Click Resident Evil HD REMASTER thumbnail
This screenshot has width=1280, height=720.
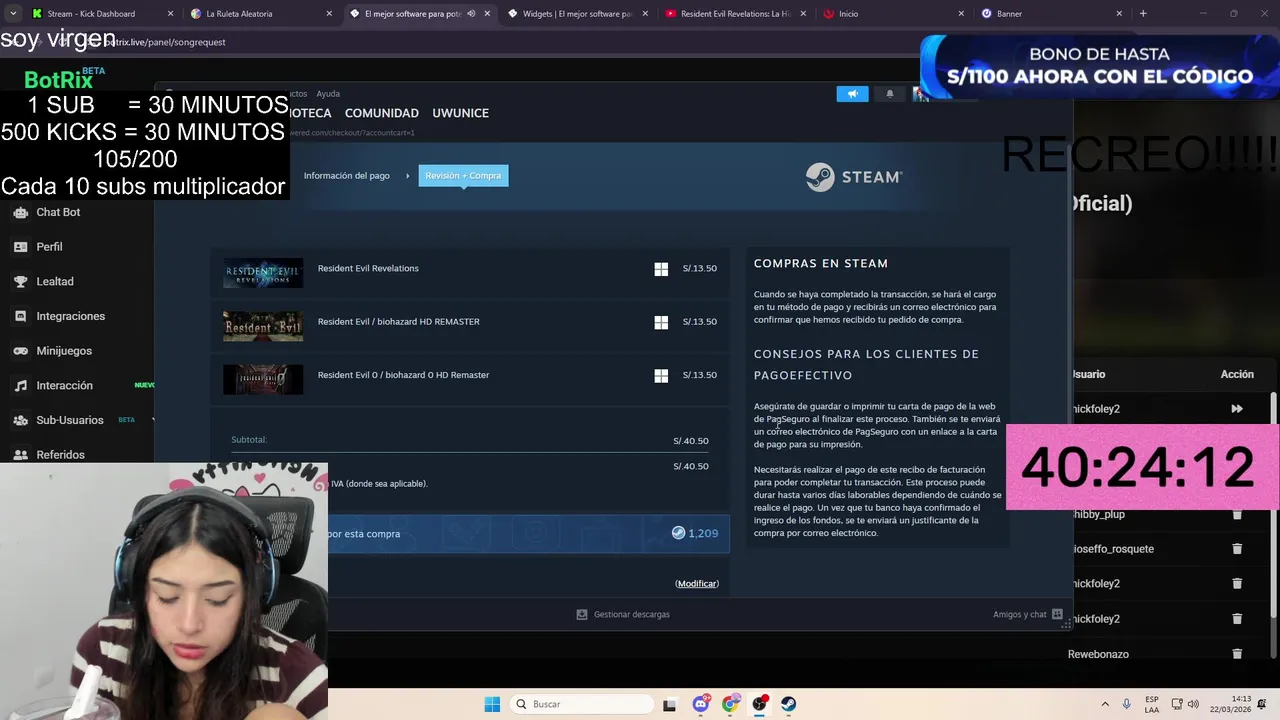pos(263,326)
